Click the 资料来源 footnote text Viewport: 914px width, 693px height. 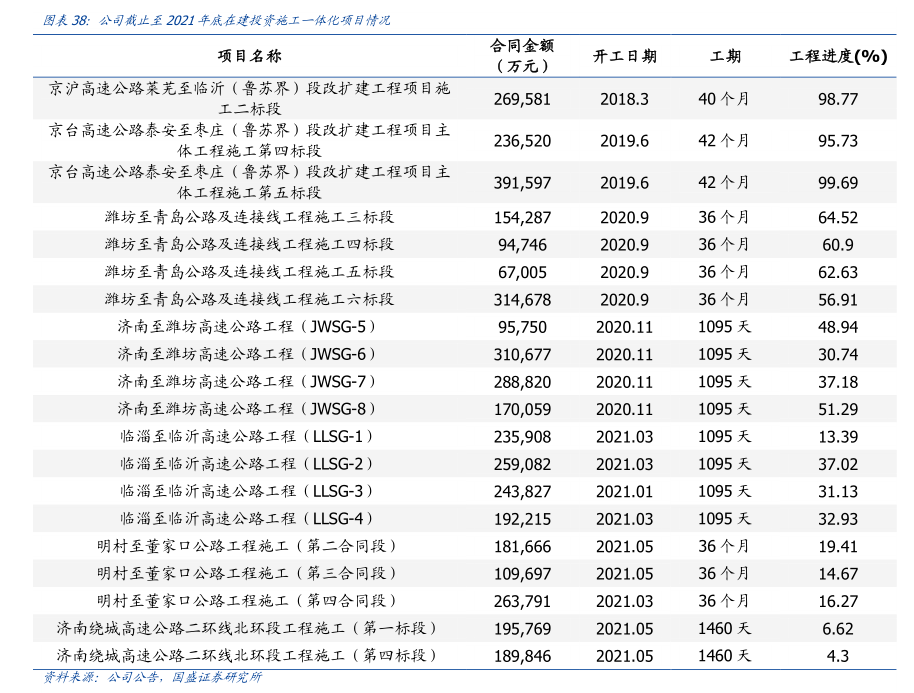tap(152, 677)
